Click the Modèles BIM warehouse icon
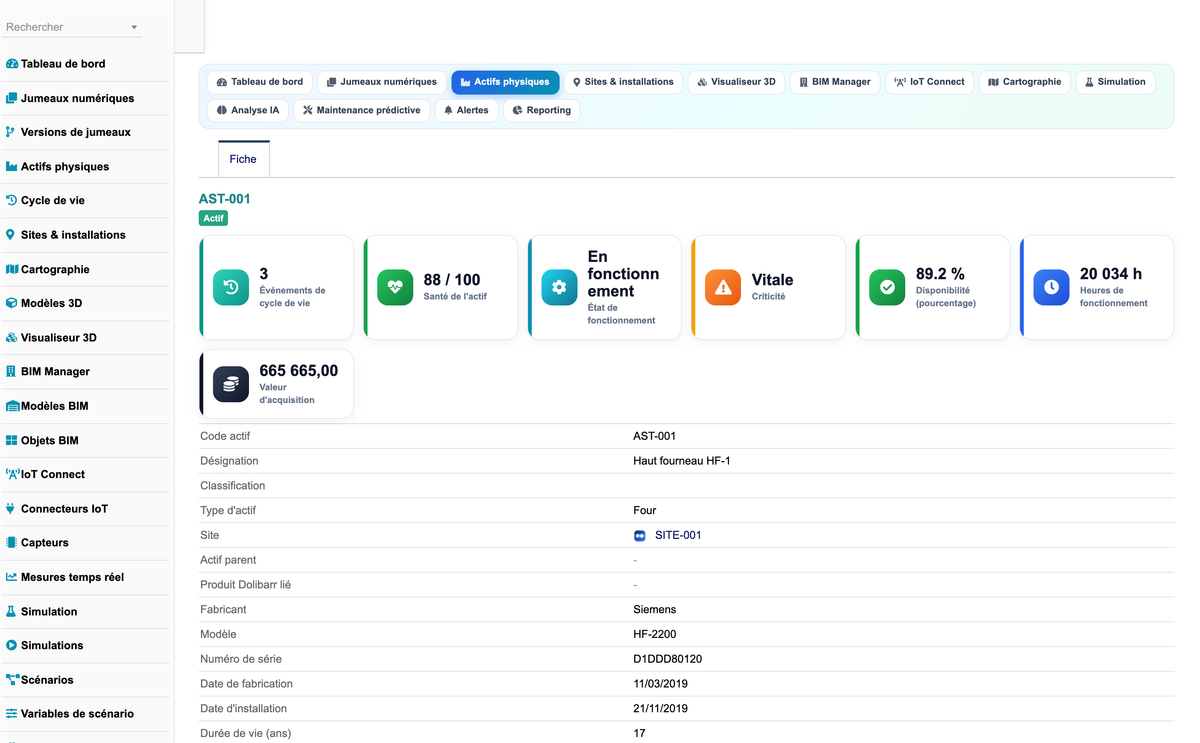 13,406
